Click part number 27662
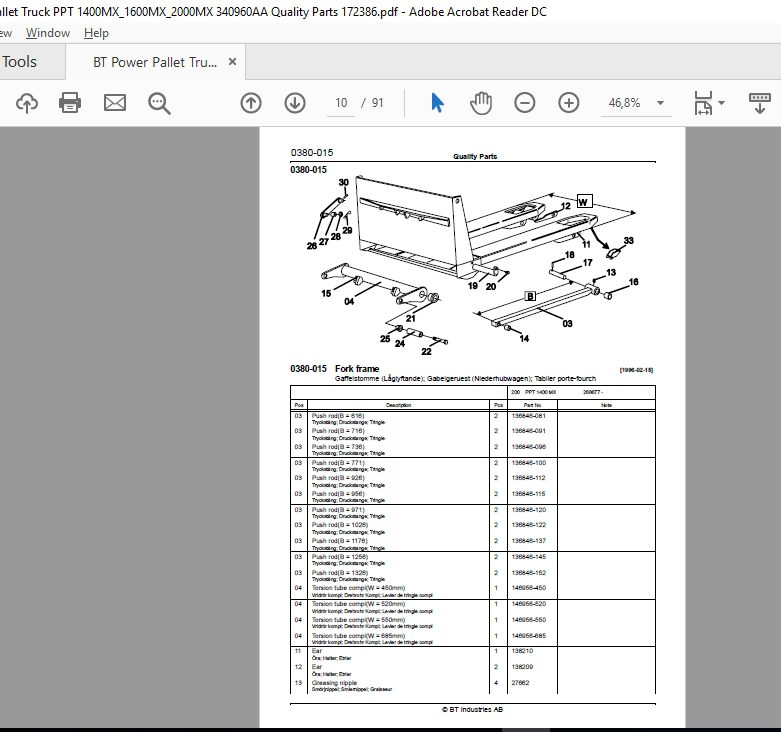 coord(520,683)
